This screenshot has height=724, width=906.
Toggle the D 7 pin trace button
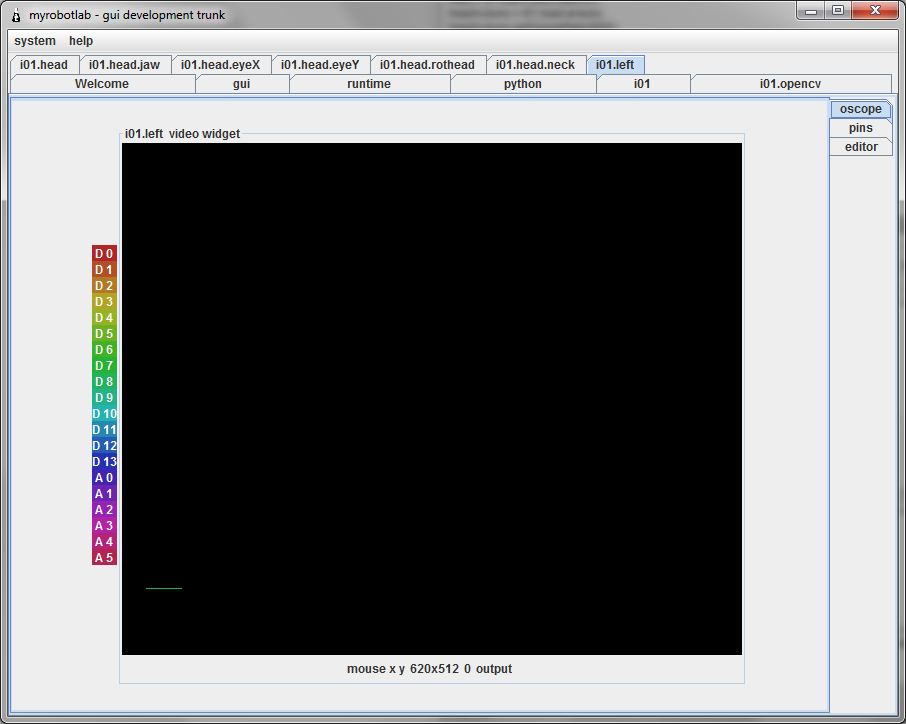coord(104,365)
